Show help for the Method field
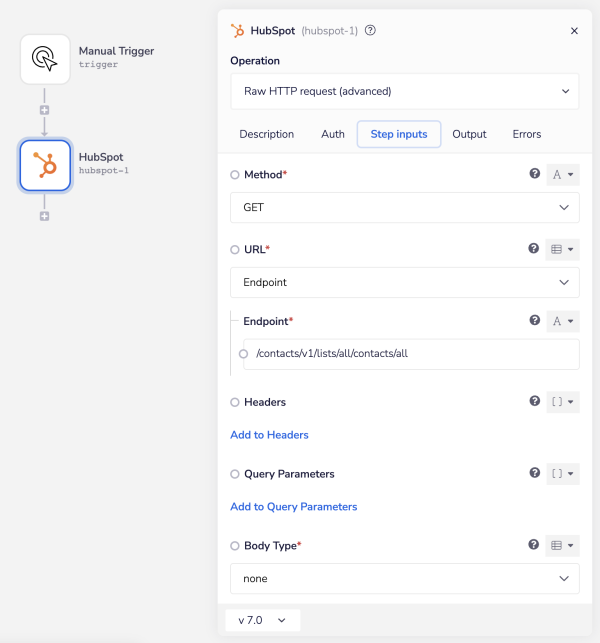The width and height of the screenshot is (600, 643). tap(534, 174)
